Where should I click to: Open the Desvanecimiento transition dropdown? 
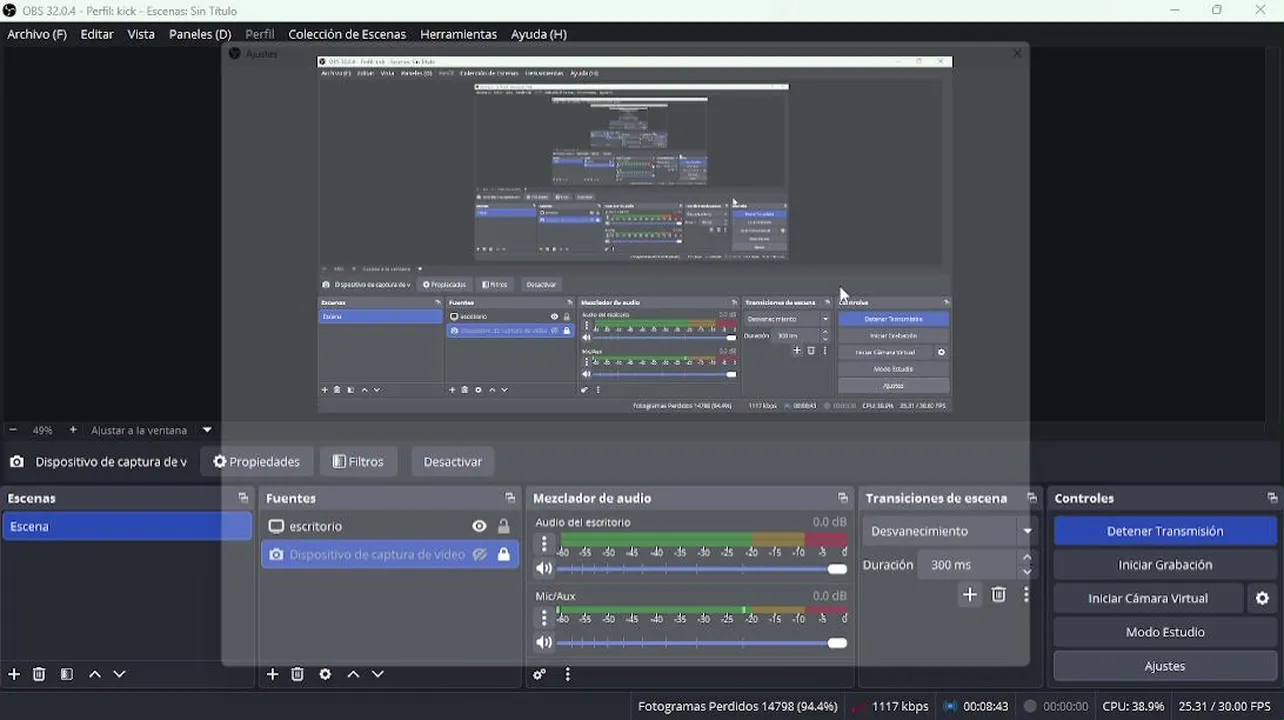pyautogui.click(x=950, y=531)
